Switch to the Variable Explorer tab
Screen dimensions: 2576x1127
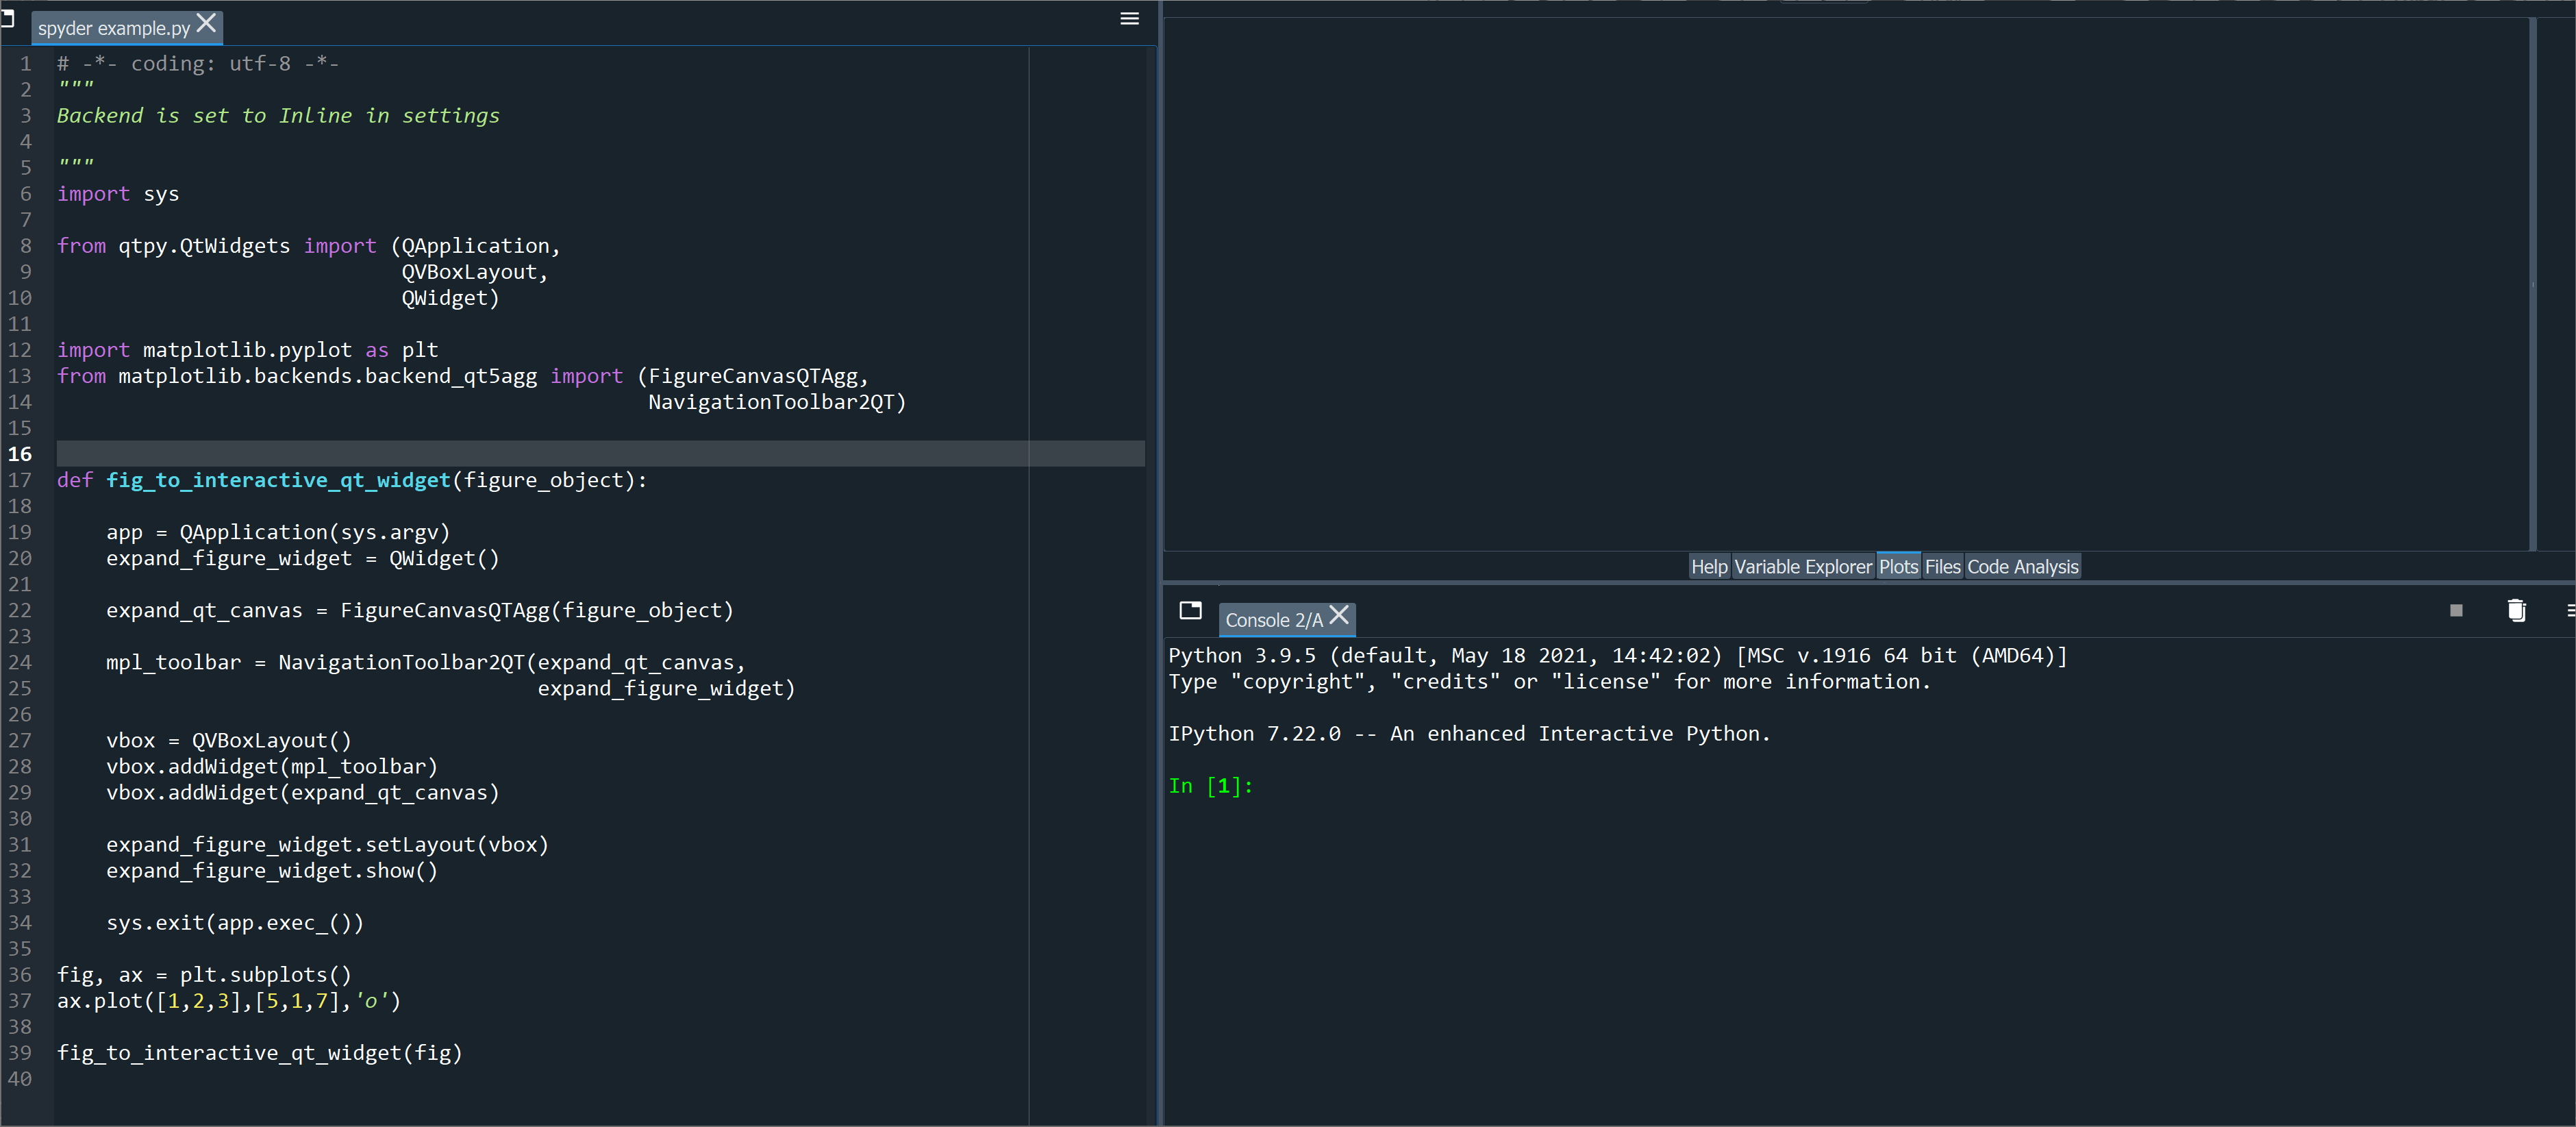[1802, 567]
